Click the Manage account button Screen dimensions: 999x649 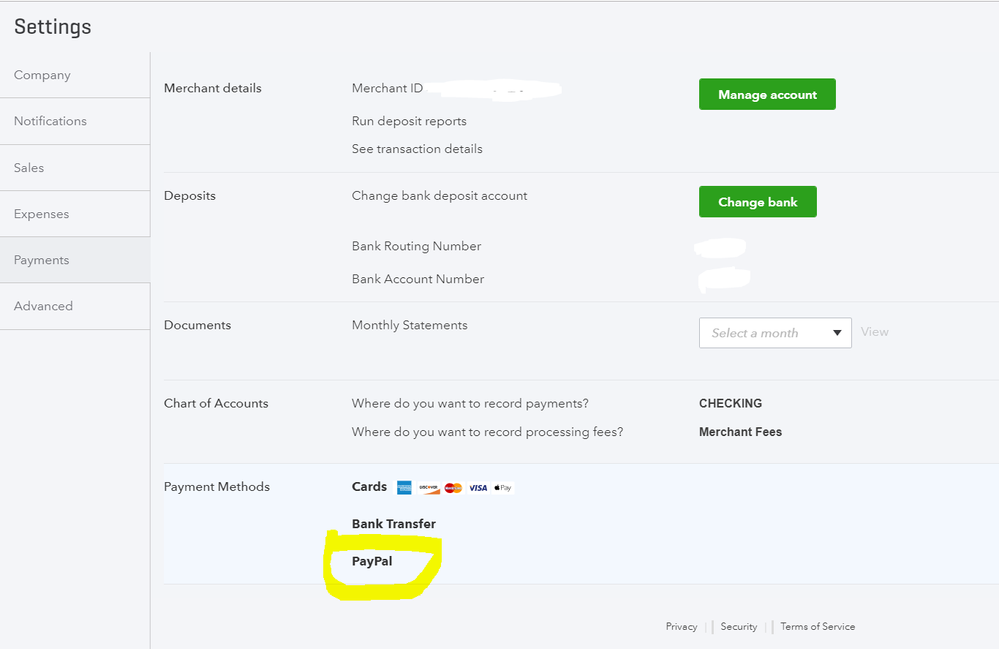(x=767, y=93)
